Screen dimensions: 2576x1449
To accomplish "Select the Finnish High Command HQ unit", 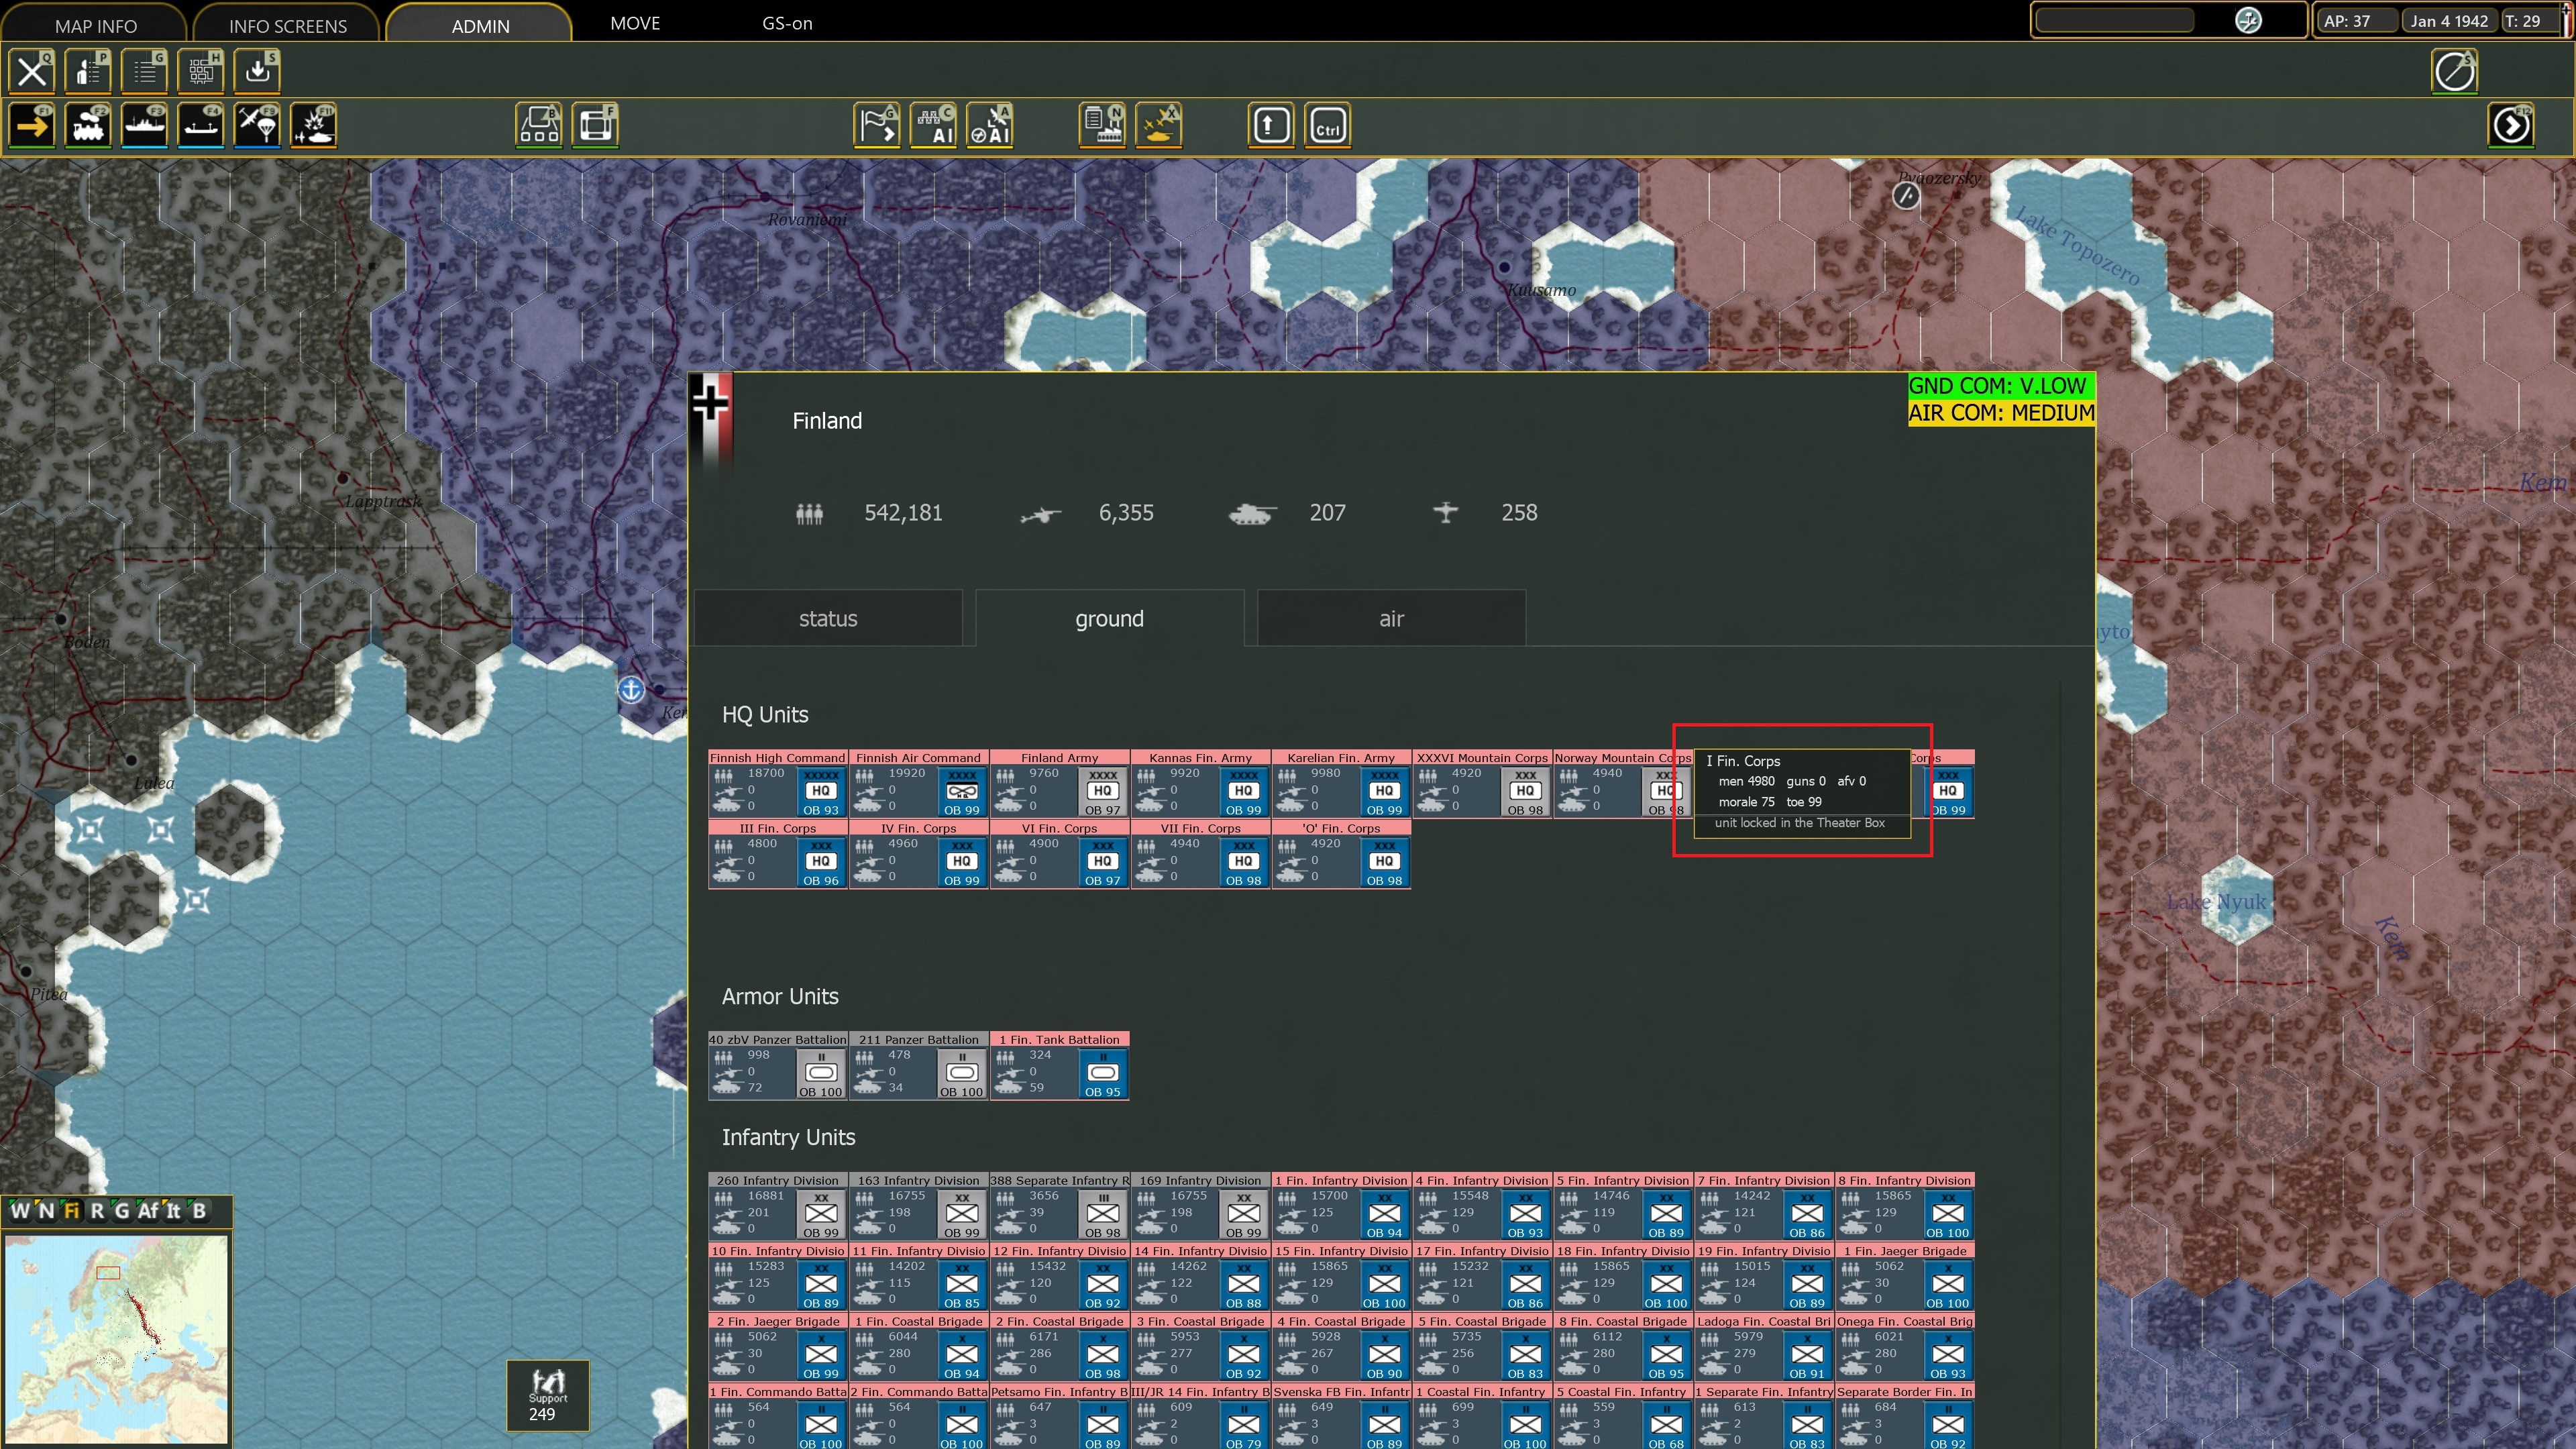I will (x=777, y=785).
